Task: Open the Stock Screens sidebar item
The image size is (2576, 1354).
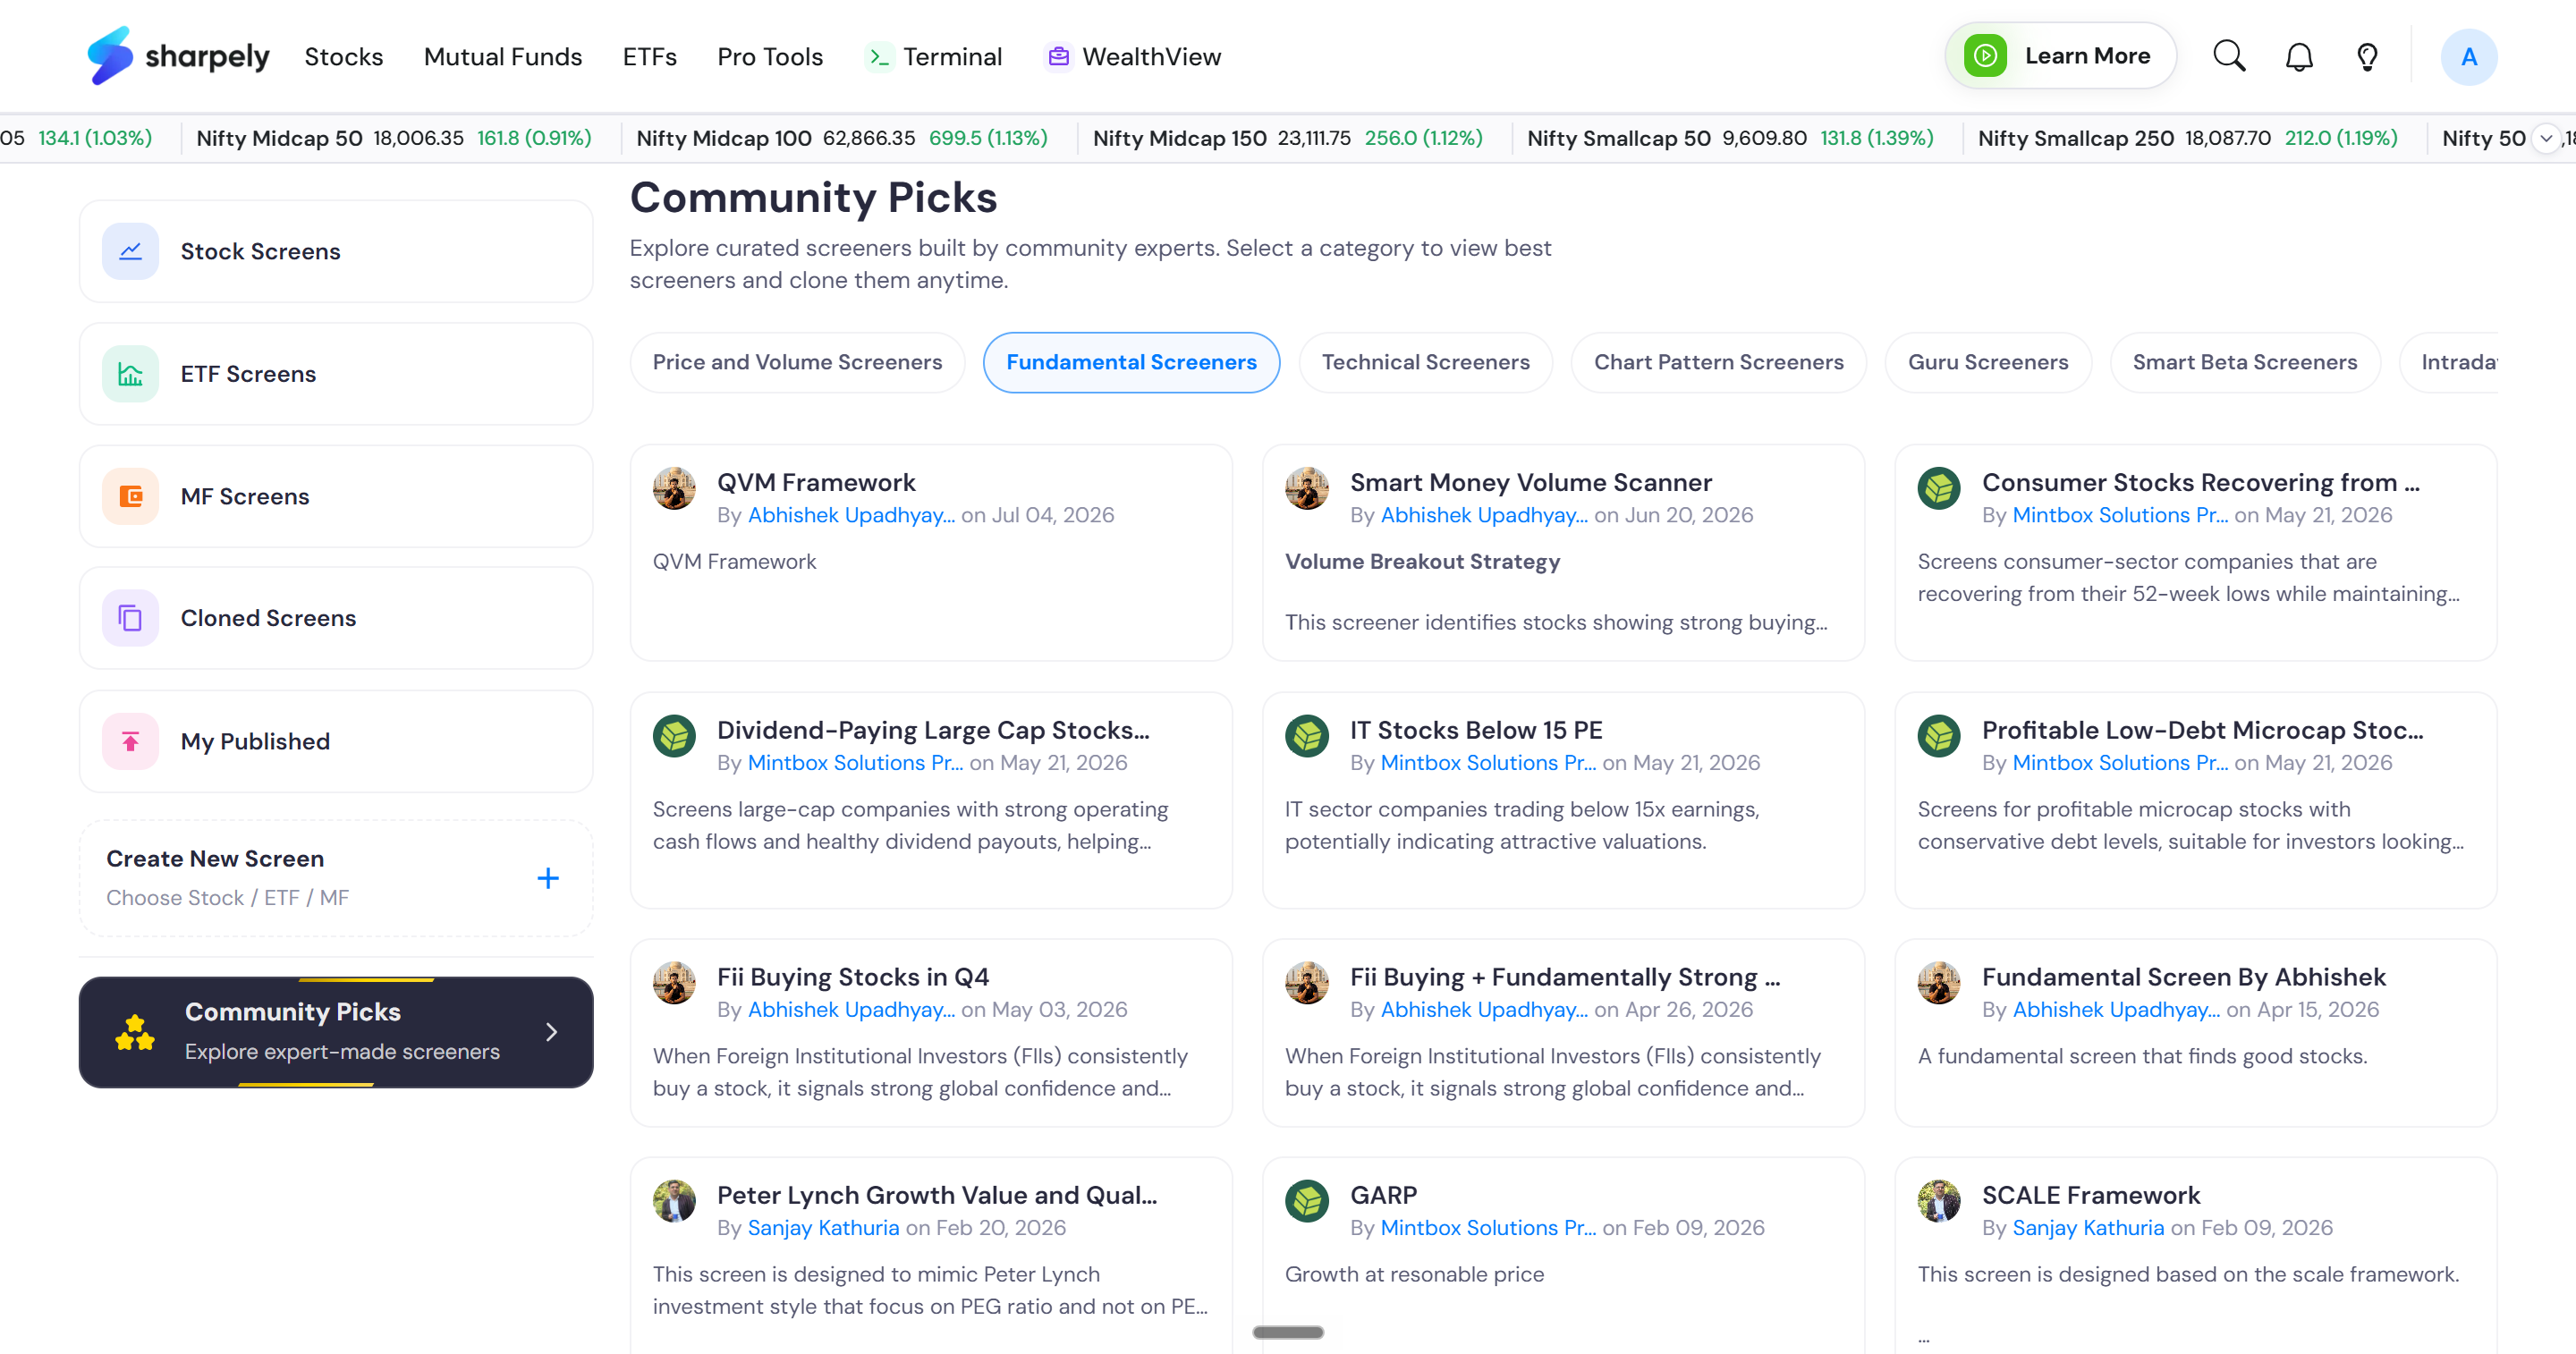Action: (336, 251)
